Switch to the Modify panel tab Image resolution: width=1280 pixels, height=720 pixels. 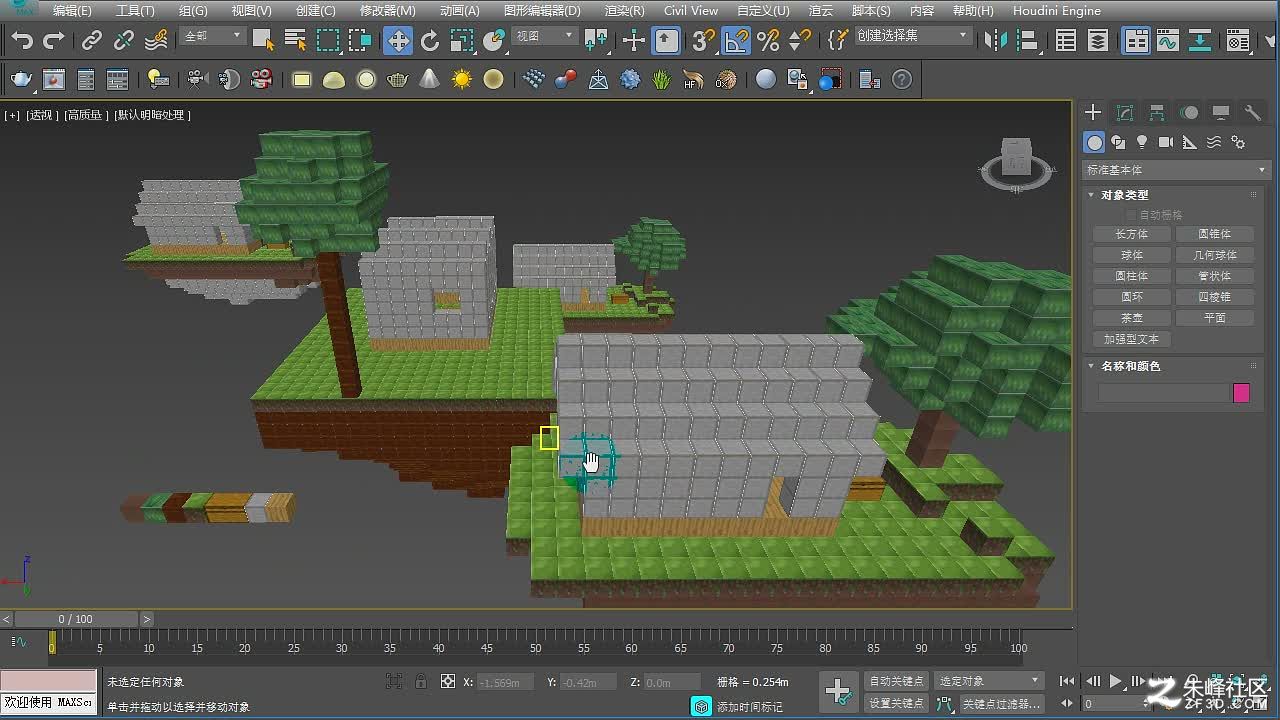[1125, 112]
